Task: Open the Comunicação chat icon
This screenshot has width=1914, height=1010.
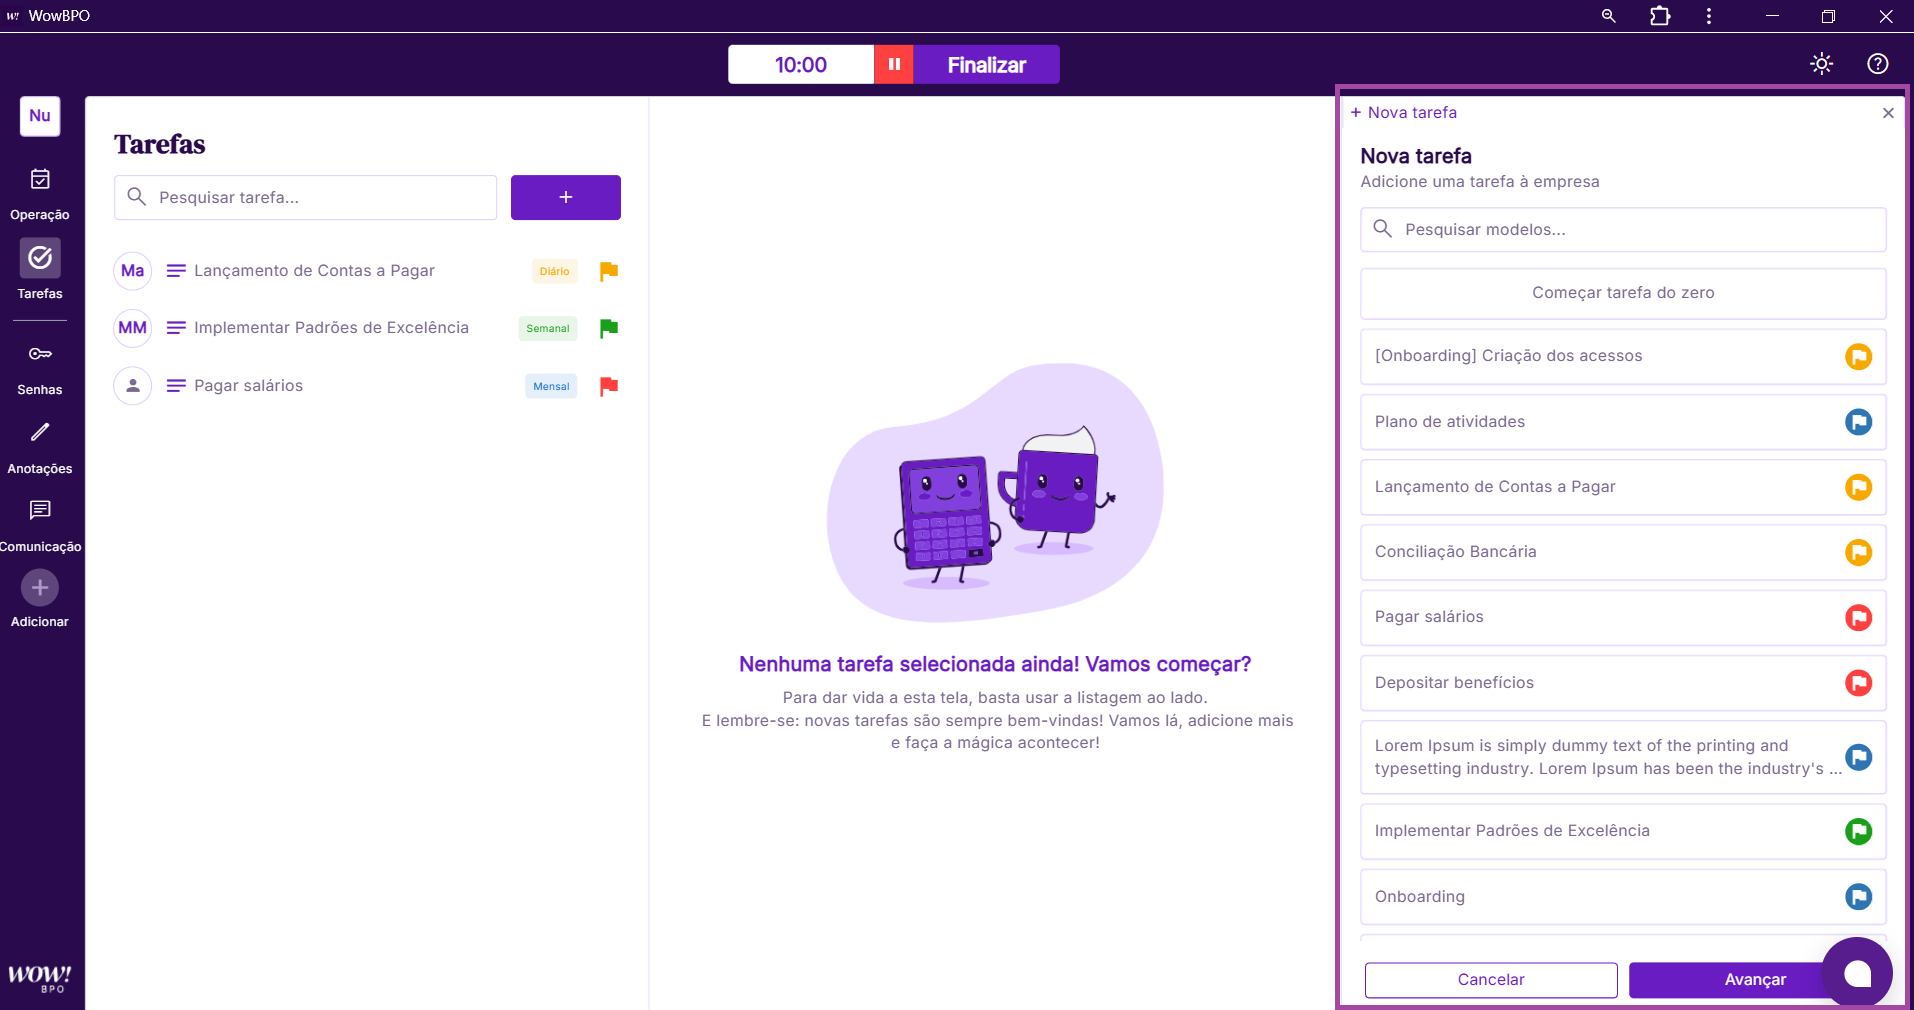Action: point(40,511)
